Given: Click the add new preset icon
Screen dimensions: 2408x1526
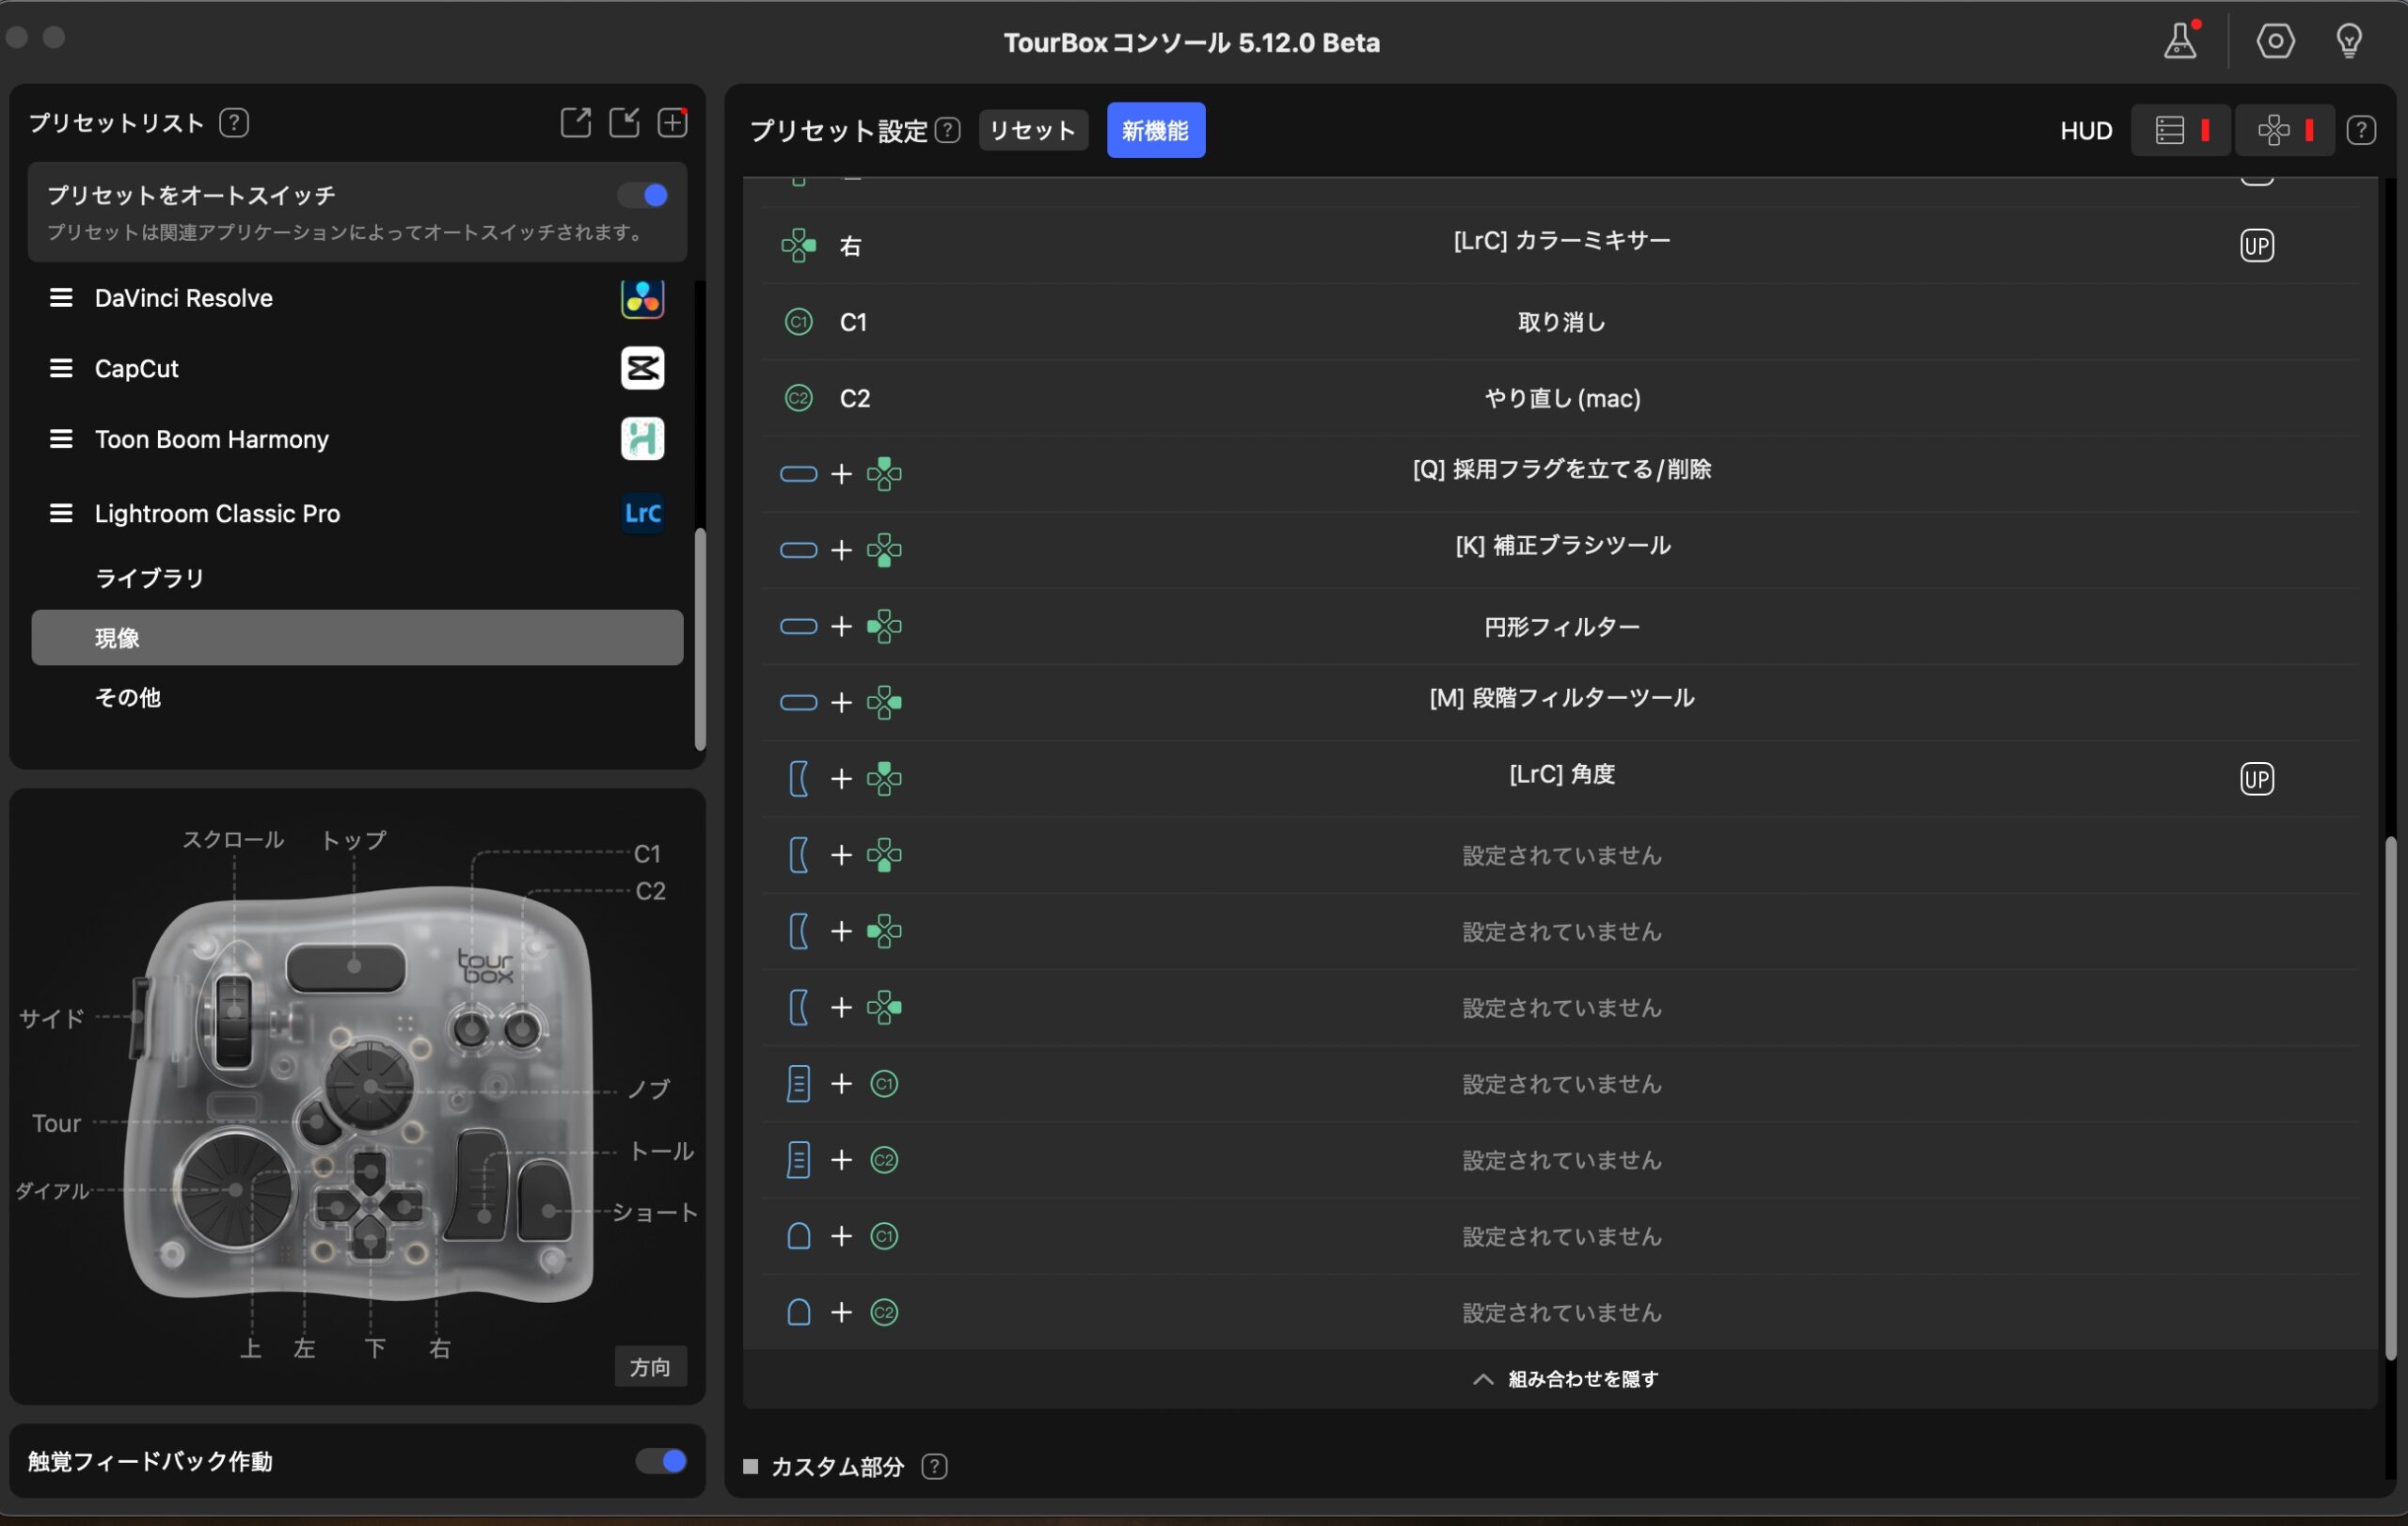Looking at the screenshot, I should coord(672,123).
